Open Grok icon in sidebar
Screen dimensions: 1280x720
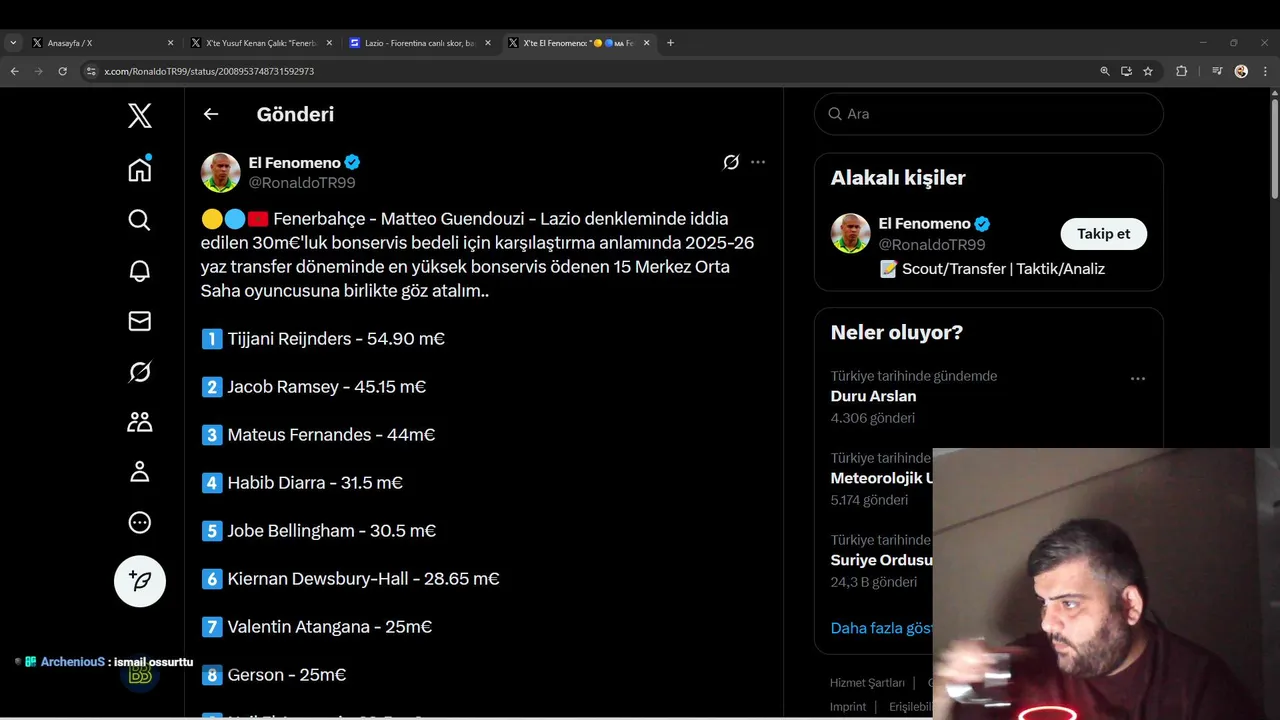tap(140, 372)
